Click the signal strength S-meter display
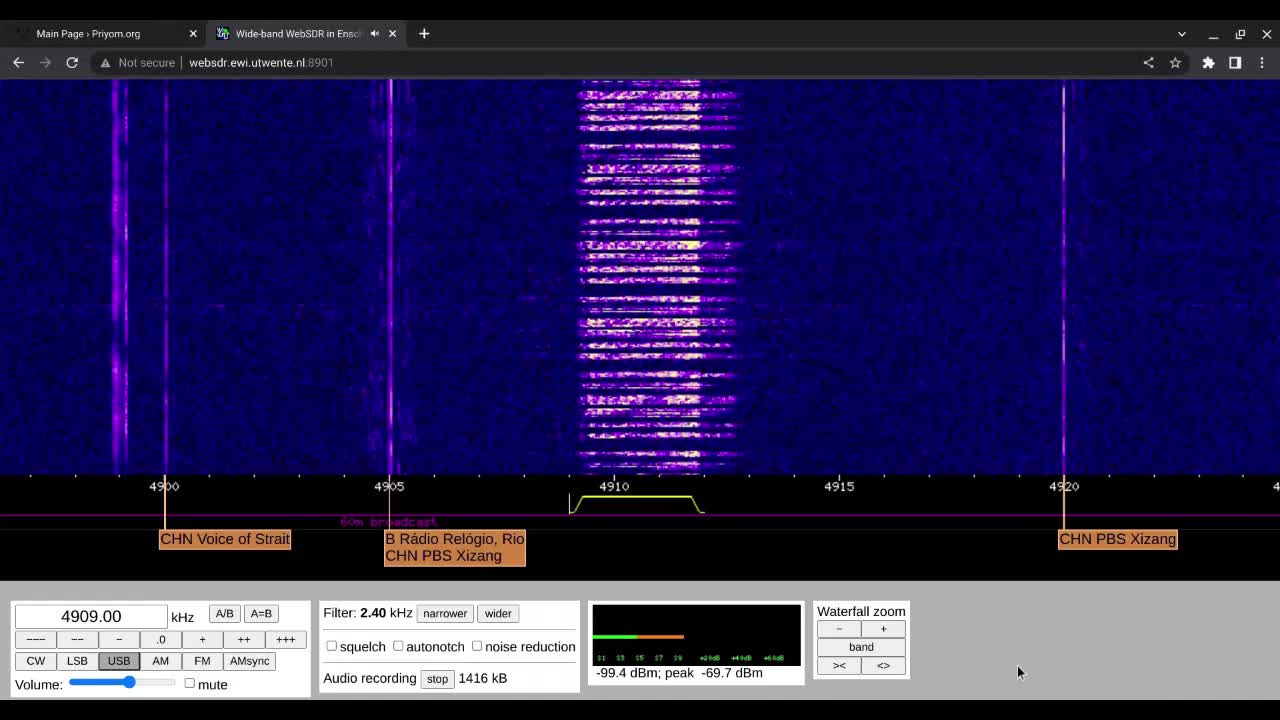1280x720 pixels. click(x=696, y=634)
